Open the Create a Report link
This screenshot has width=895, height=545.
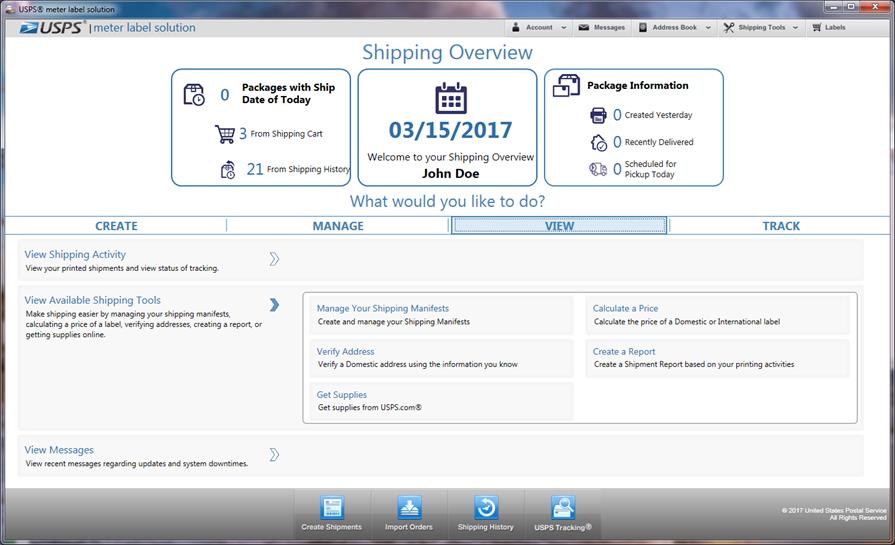pyautogui.click(x=624, y=352)
